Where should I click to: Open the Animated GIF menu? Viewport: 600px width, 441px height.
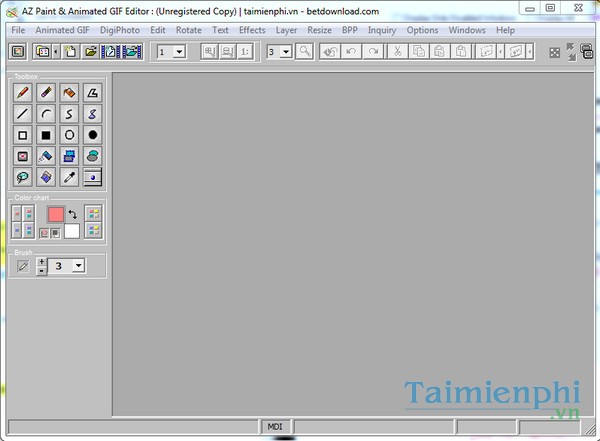point(62,30)
